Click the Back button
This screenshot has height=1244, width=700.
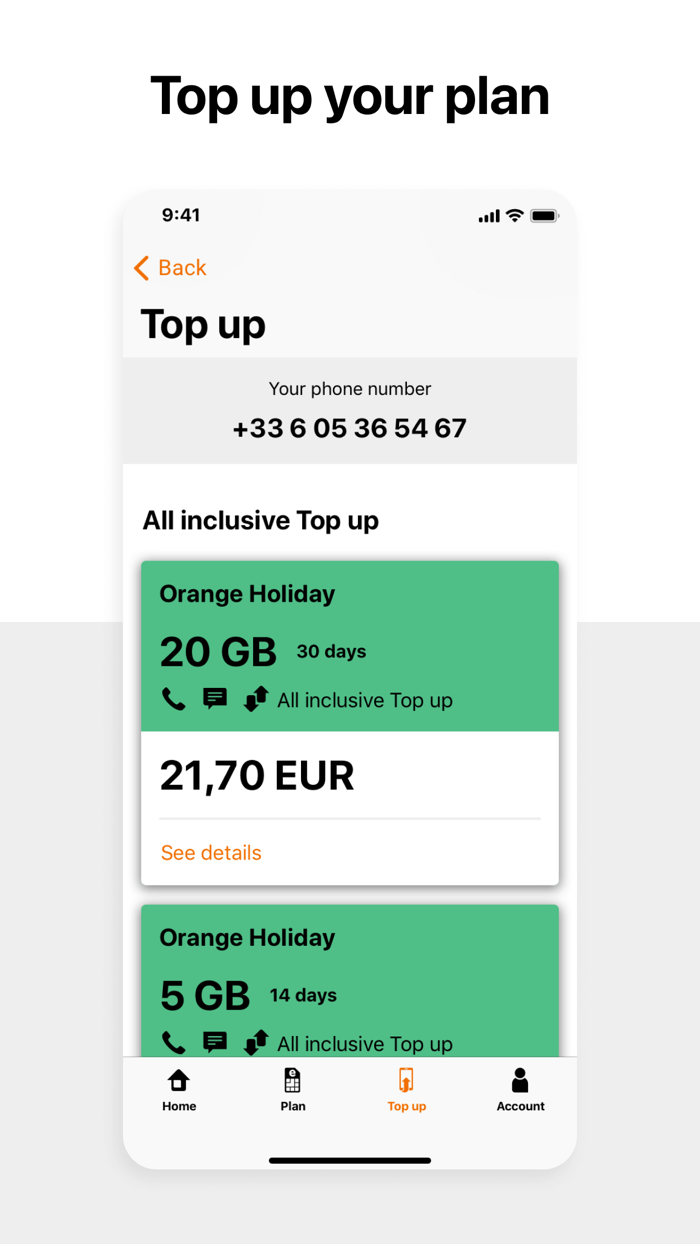pyautogui.click(x=168, y=268)
